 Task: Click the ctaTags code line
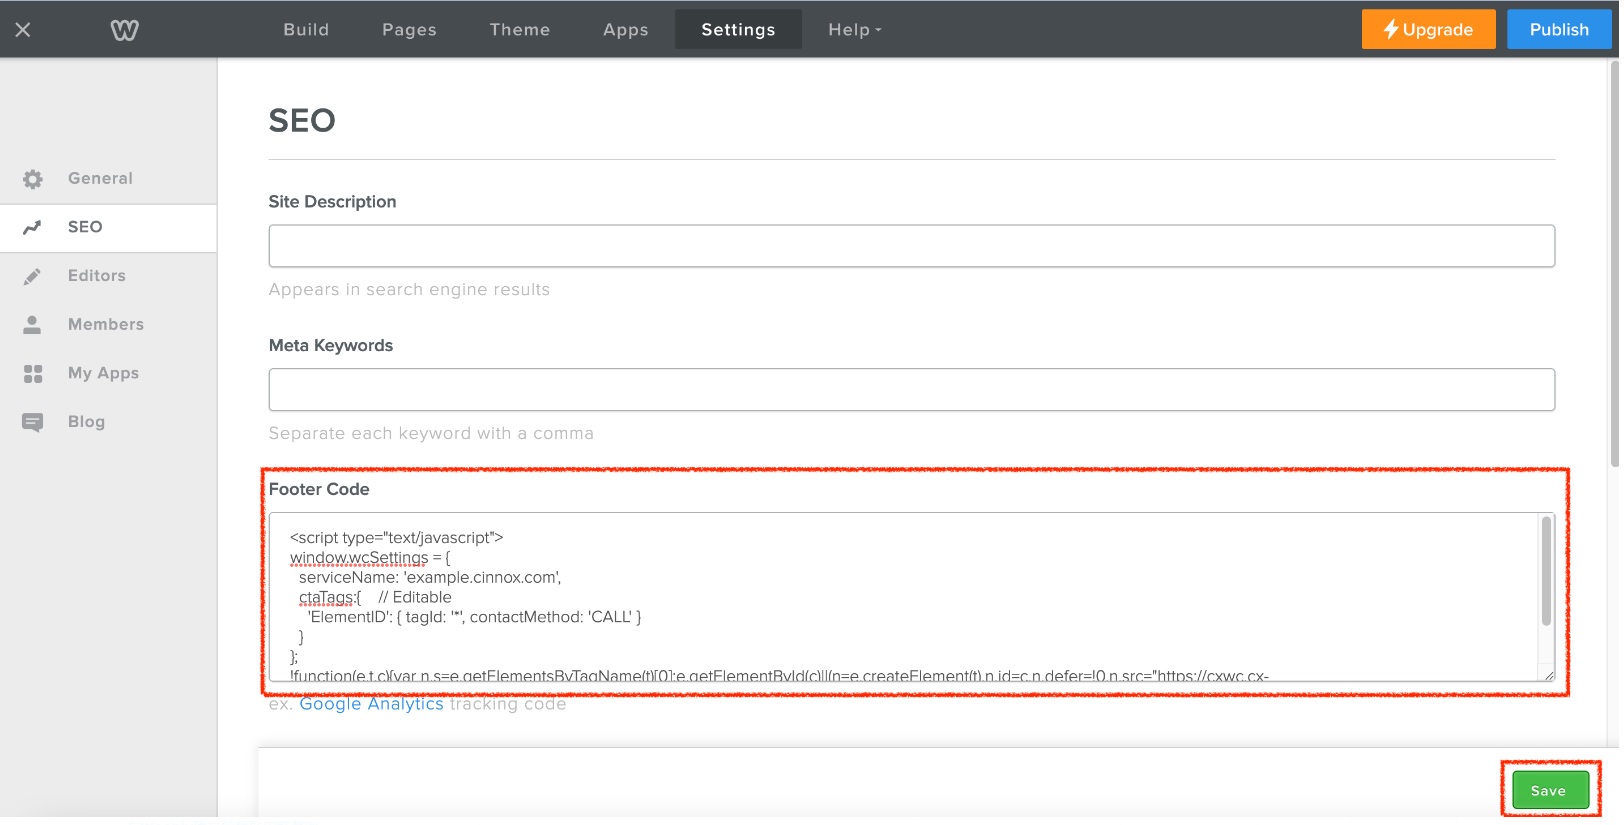pos(375,598)
